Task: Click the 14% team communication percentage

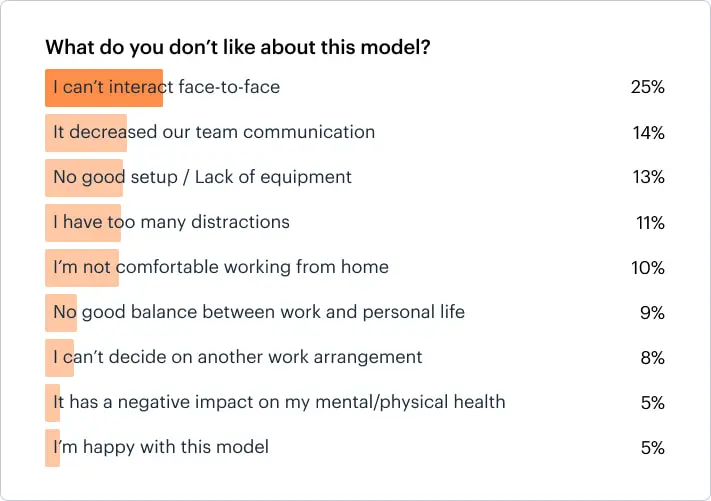Action: point(648,132)
